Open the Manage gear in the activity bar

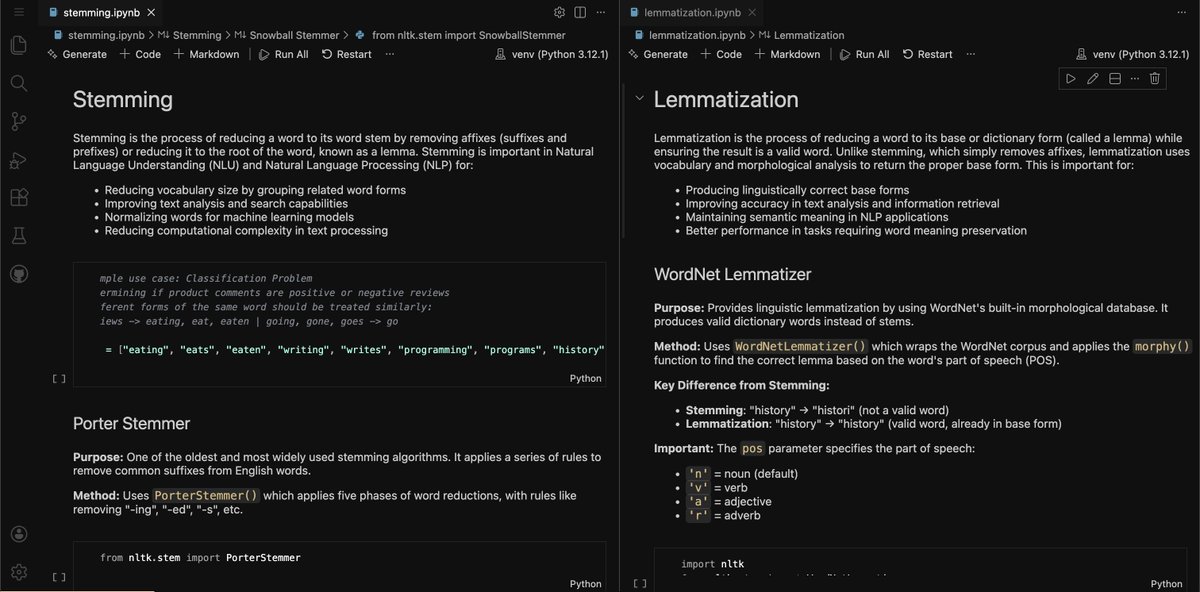tap(18, 572)
